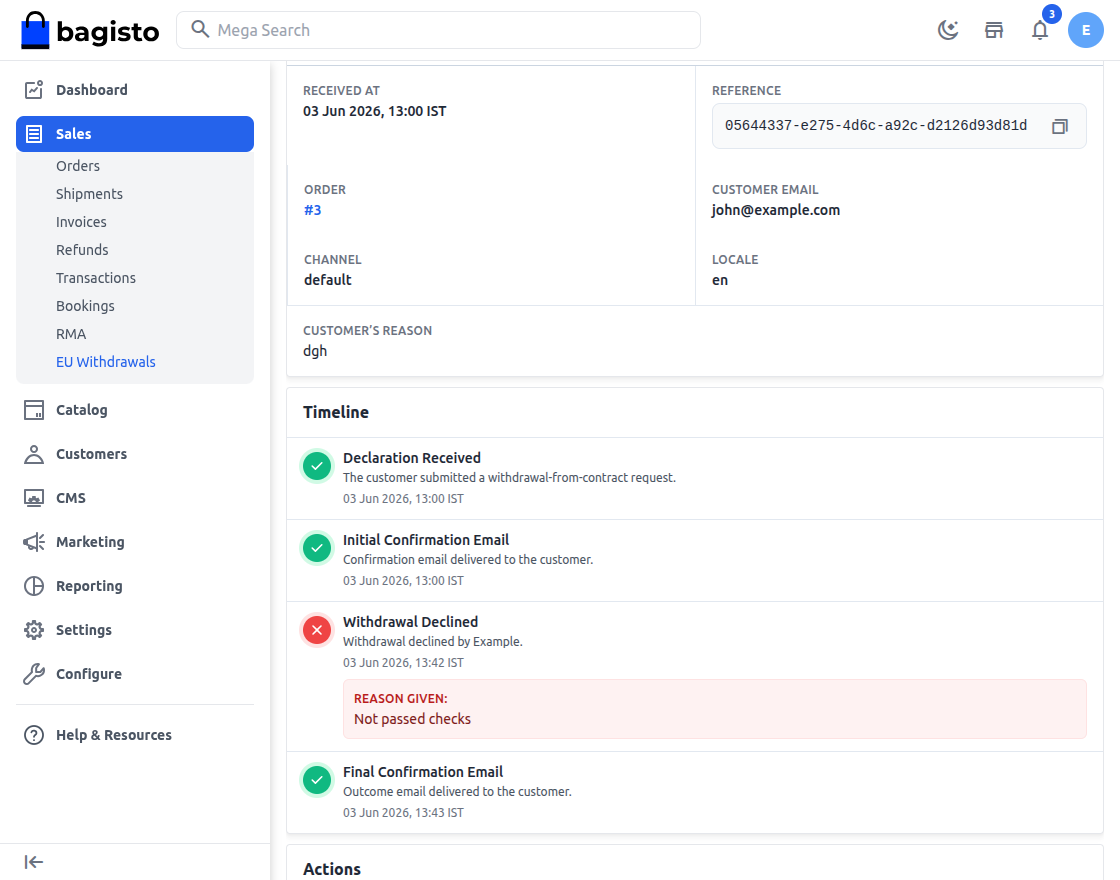Open the storefront shop icon
This screenshot has height=880, width=1120.
994,30
